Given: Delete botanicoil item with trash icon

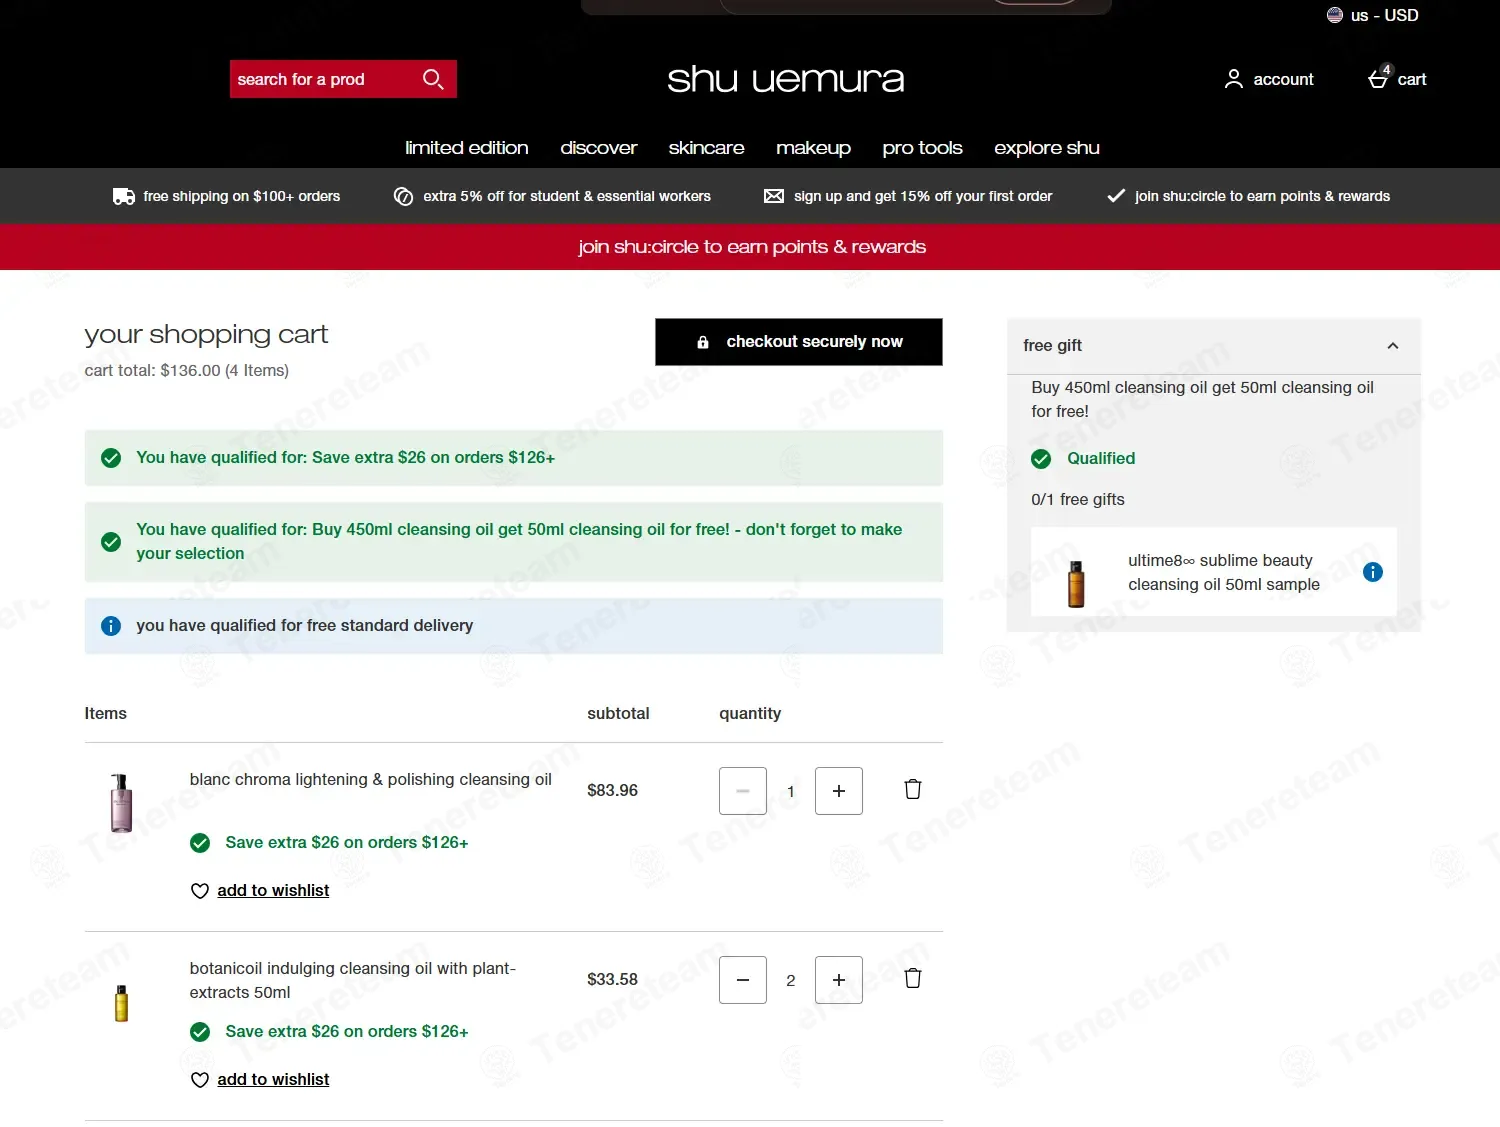Looking at the screenshot, I should [913, 978].
